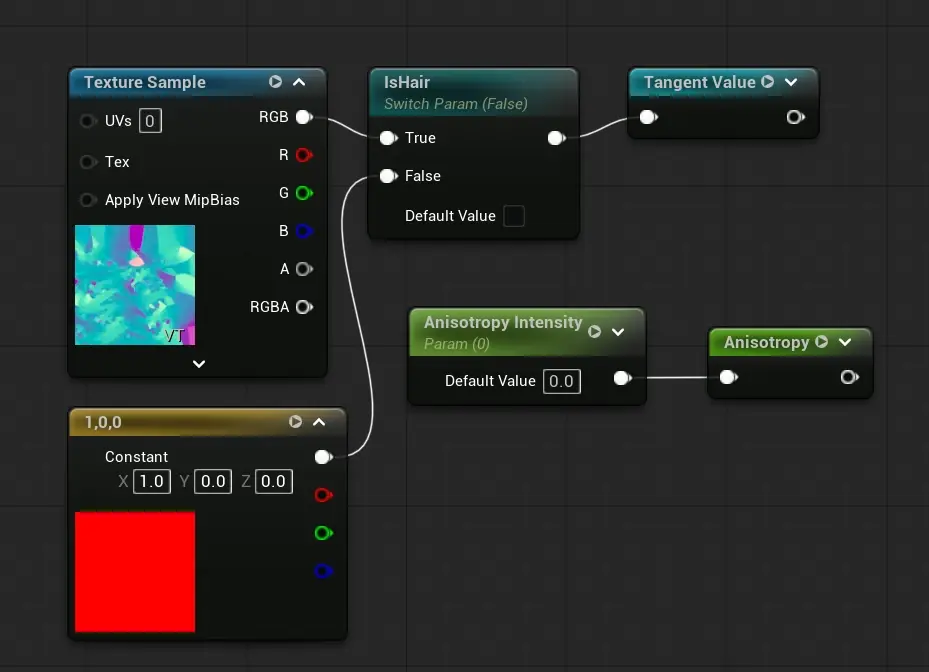This screenshot has width=929, height=672.
Task: Click the preview play icon on Anisotropy Intensity
Action: coord(594,331)
